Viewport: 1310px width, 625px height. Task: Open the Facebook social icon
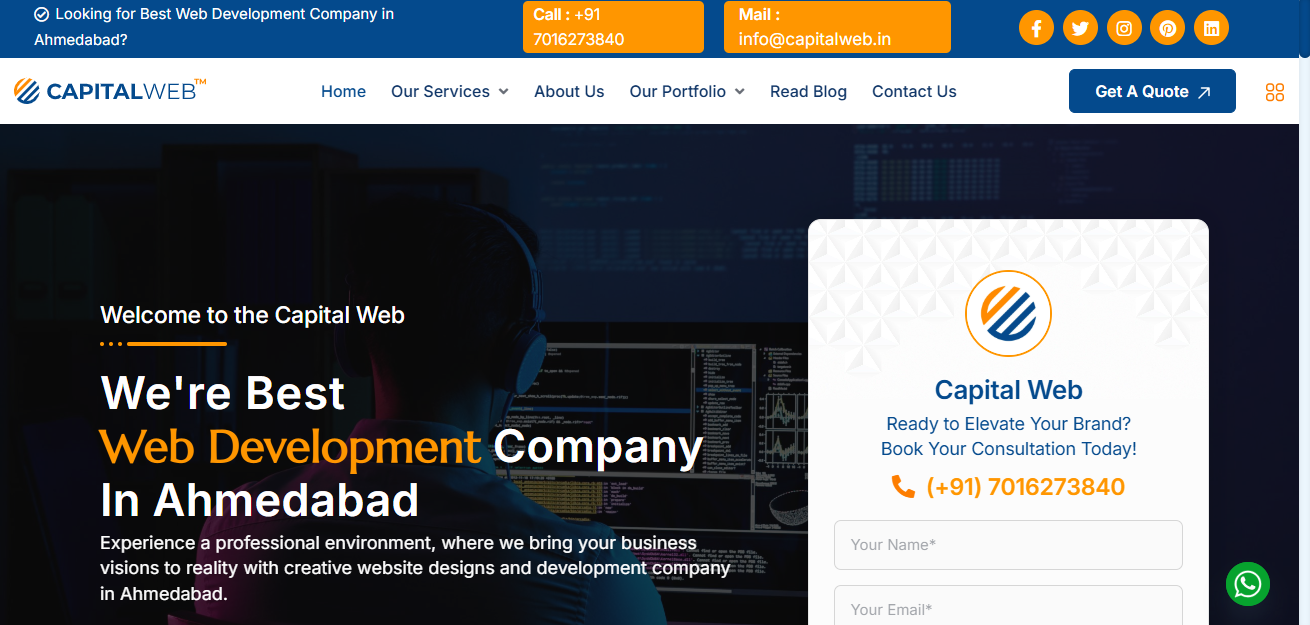pyautogui.click(x=1036, y=28)
